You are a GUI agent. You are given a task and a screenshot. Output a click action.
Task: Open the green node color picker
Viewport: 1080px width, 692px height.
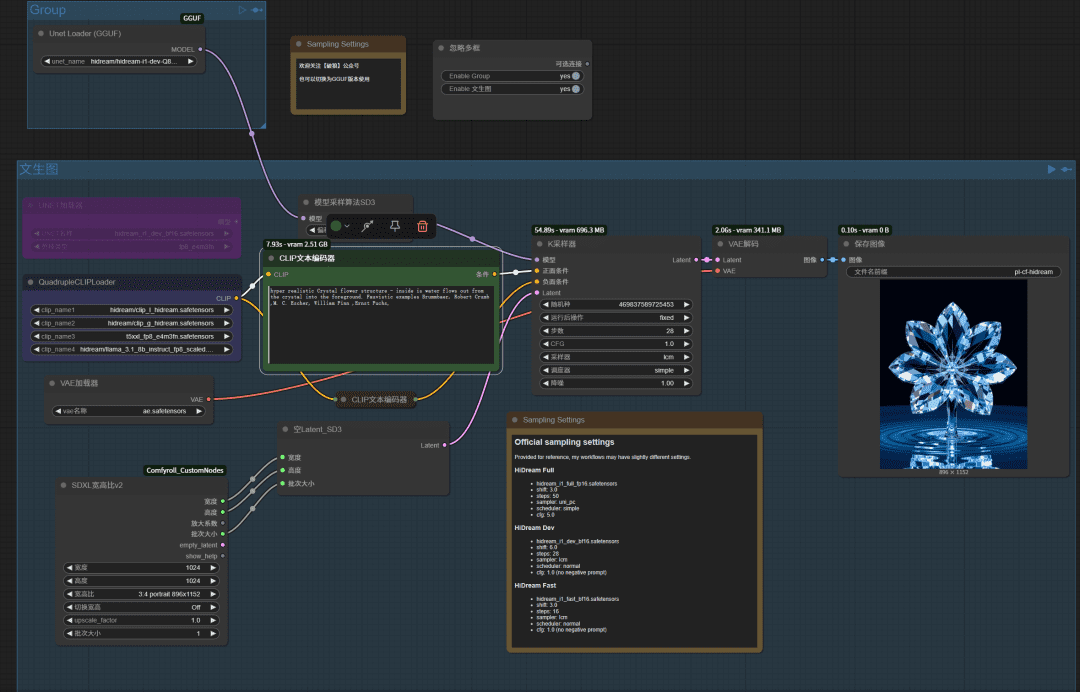pyautogui.click(x=340, y=226)
